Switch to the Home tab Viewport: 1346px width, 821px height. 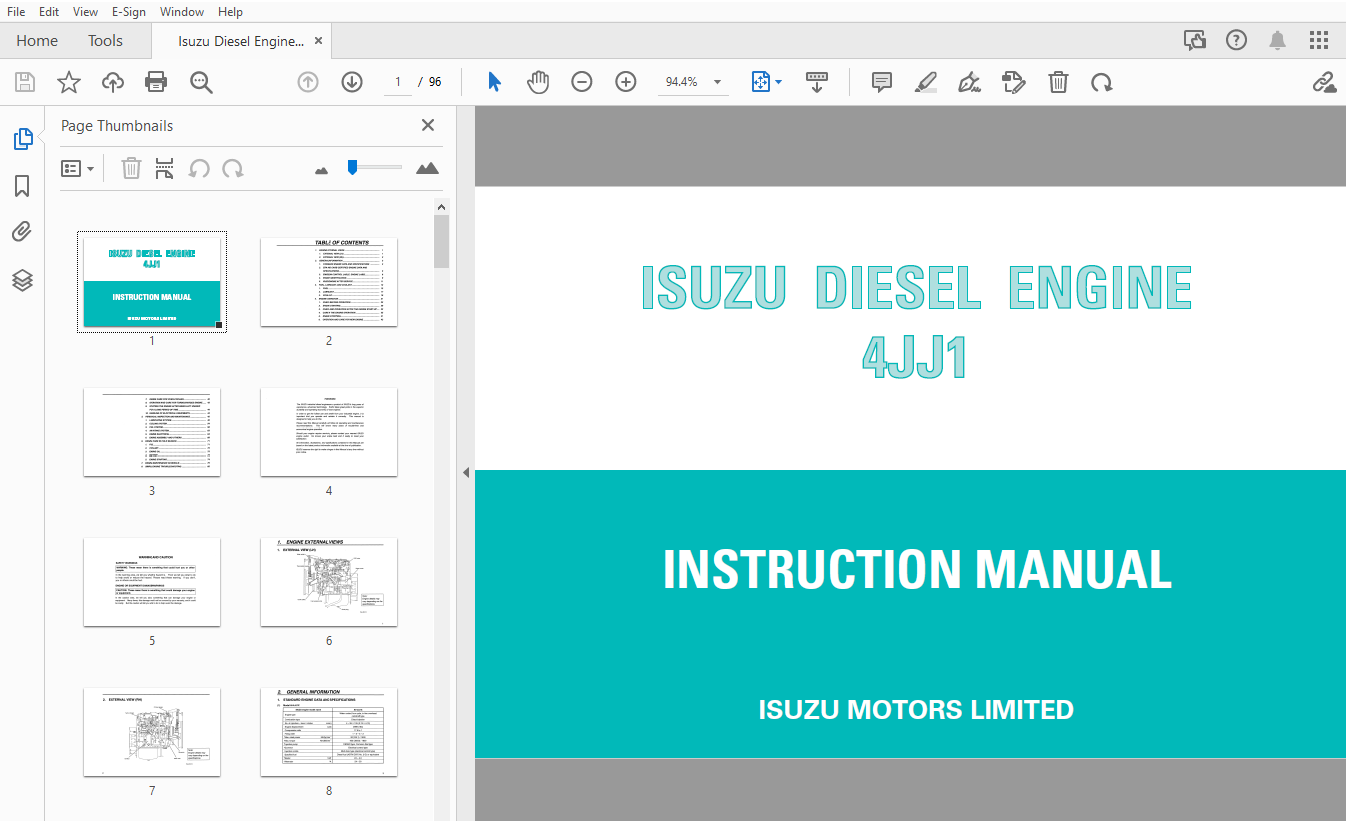[x=37, y=41]
